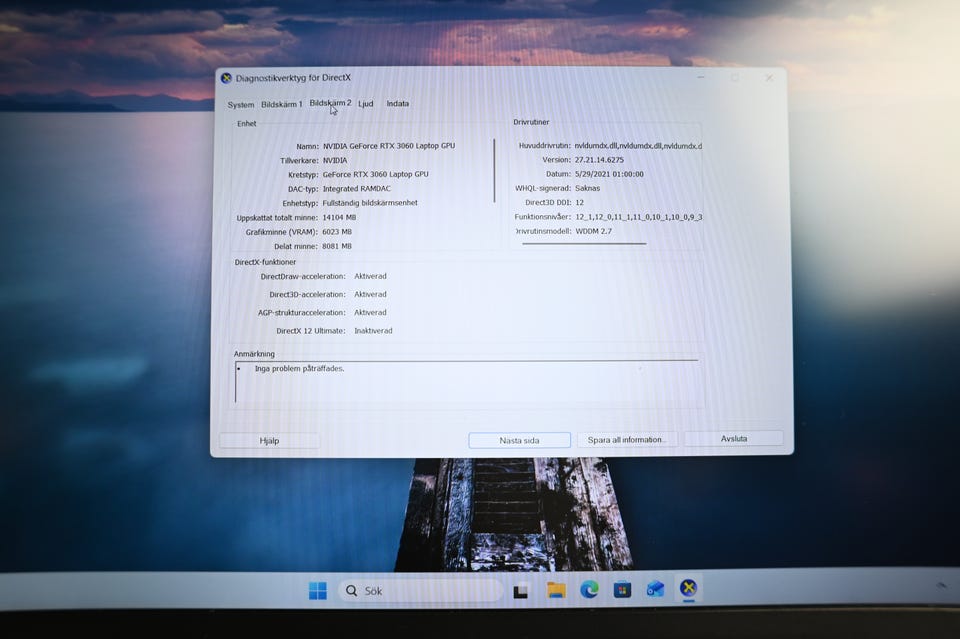The image size is (960, 639).
Task: Click the Huvuddrivrutin label
Action: [x=544, y=146]
